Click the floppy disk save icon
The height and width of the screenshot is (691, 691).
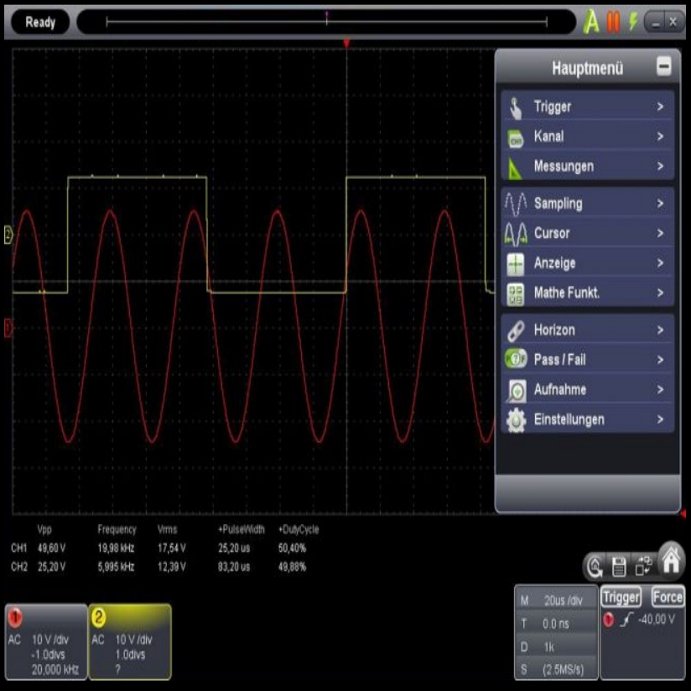tap(619, 567)
